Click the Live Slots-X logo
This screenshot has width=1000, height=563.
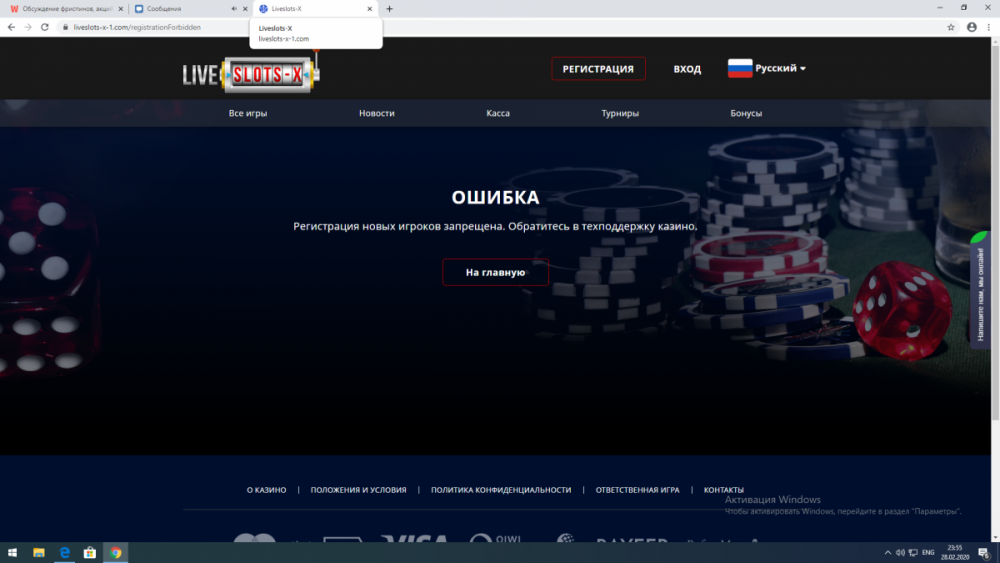coord(251,72)
